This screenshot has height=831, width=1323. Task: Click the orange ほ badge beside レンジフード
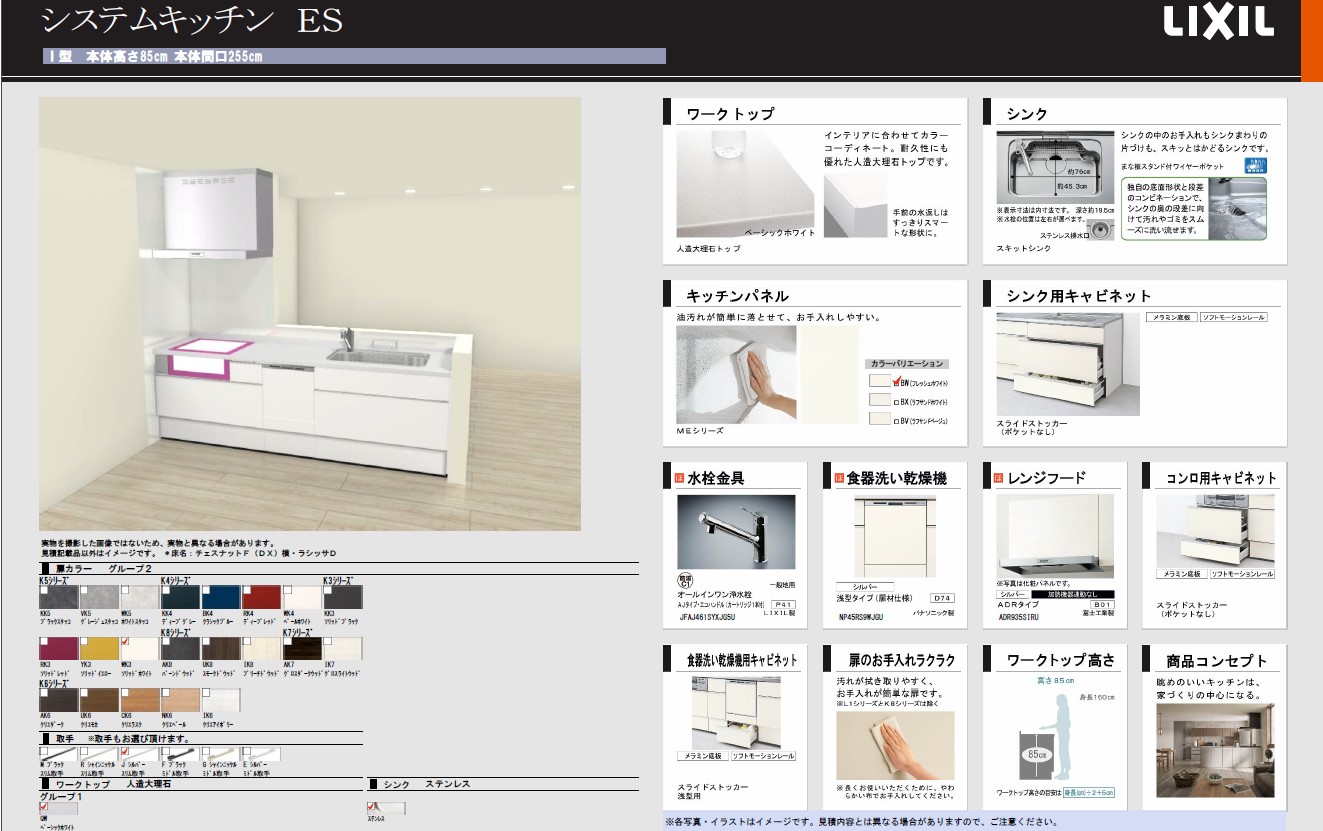pyautogui.click(x=999, y=479)
